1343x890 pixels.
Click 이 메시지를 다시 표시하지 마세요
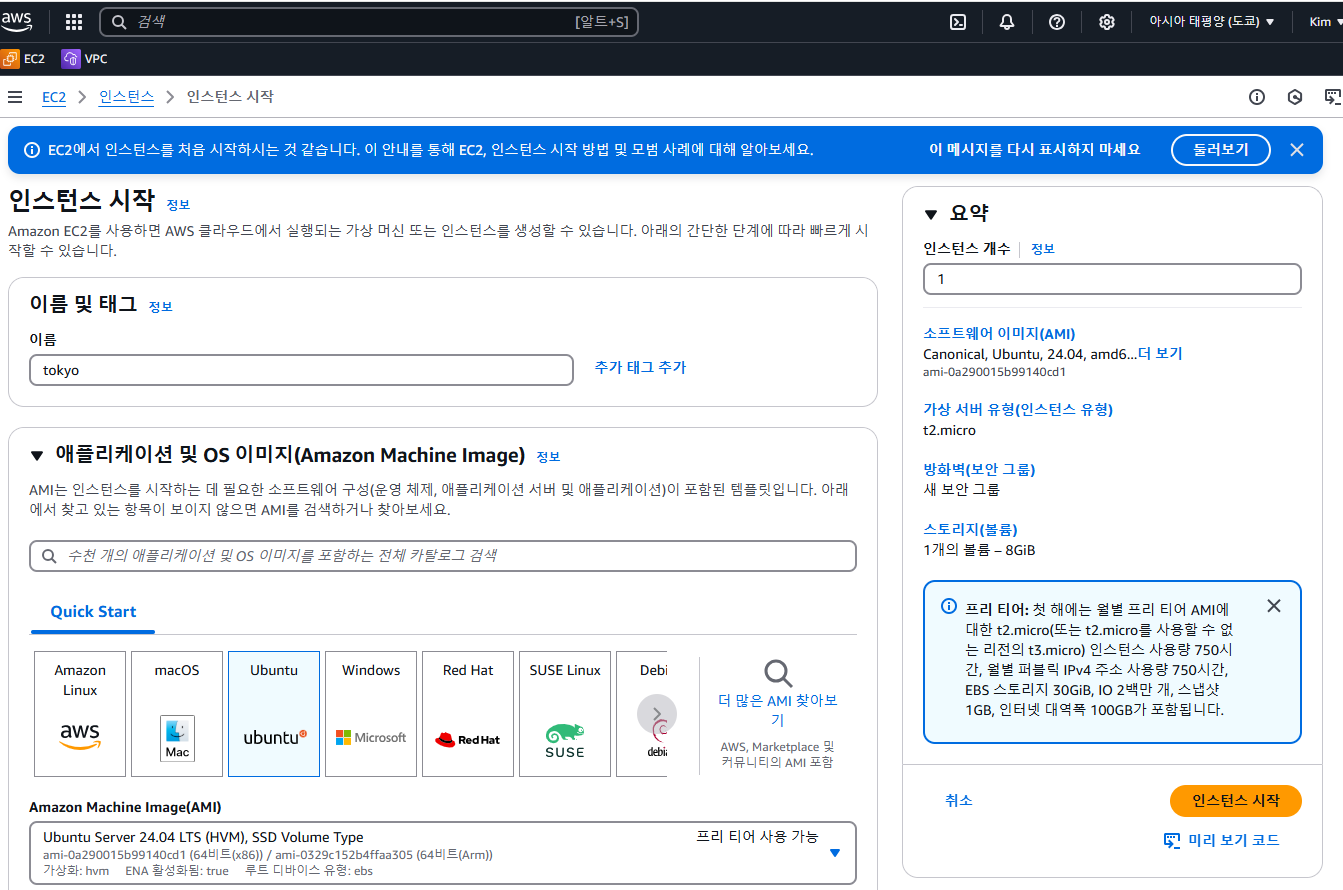point(1035,150)
